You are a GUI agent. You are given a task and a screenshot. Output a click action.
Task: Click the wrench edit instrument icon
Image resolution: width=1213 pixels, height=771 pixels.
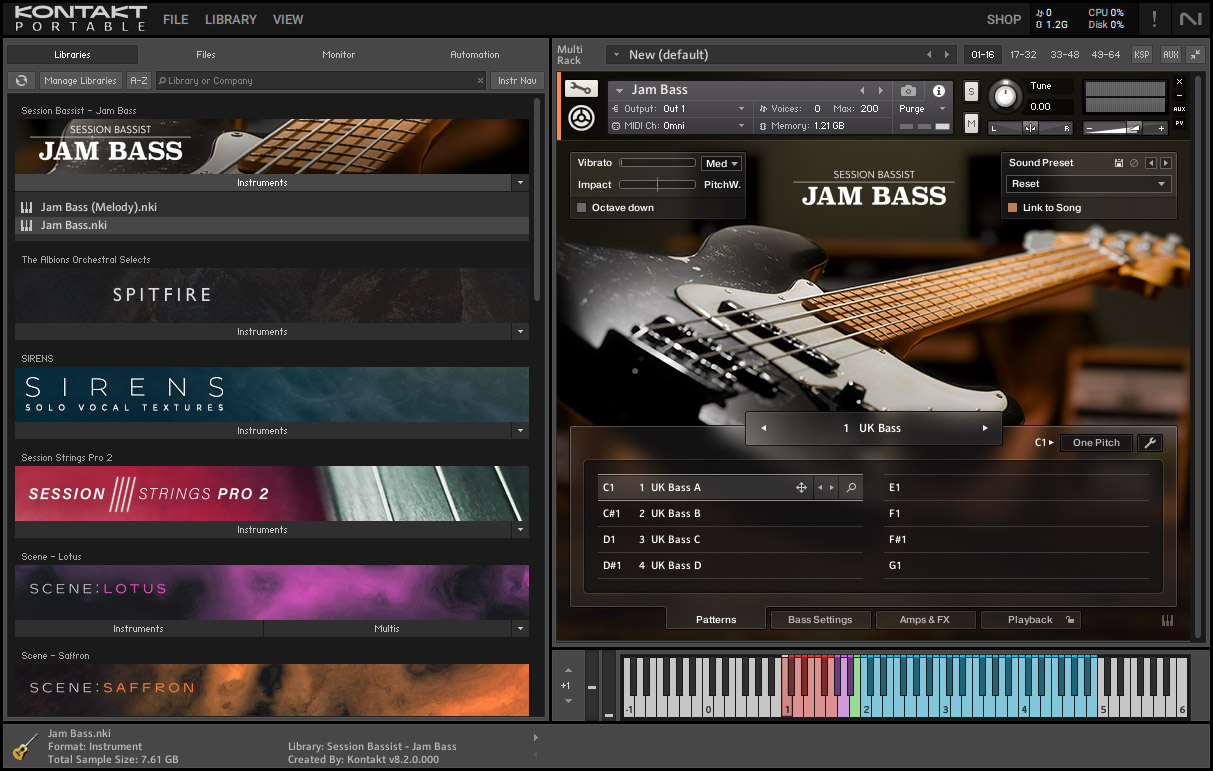pyautogui.click(x=580, y=90)
